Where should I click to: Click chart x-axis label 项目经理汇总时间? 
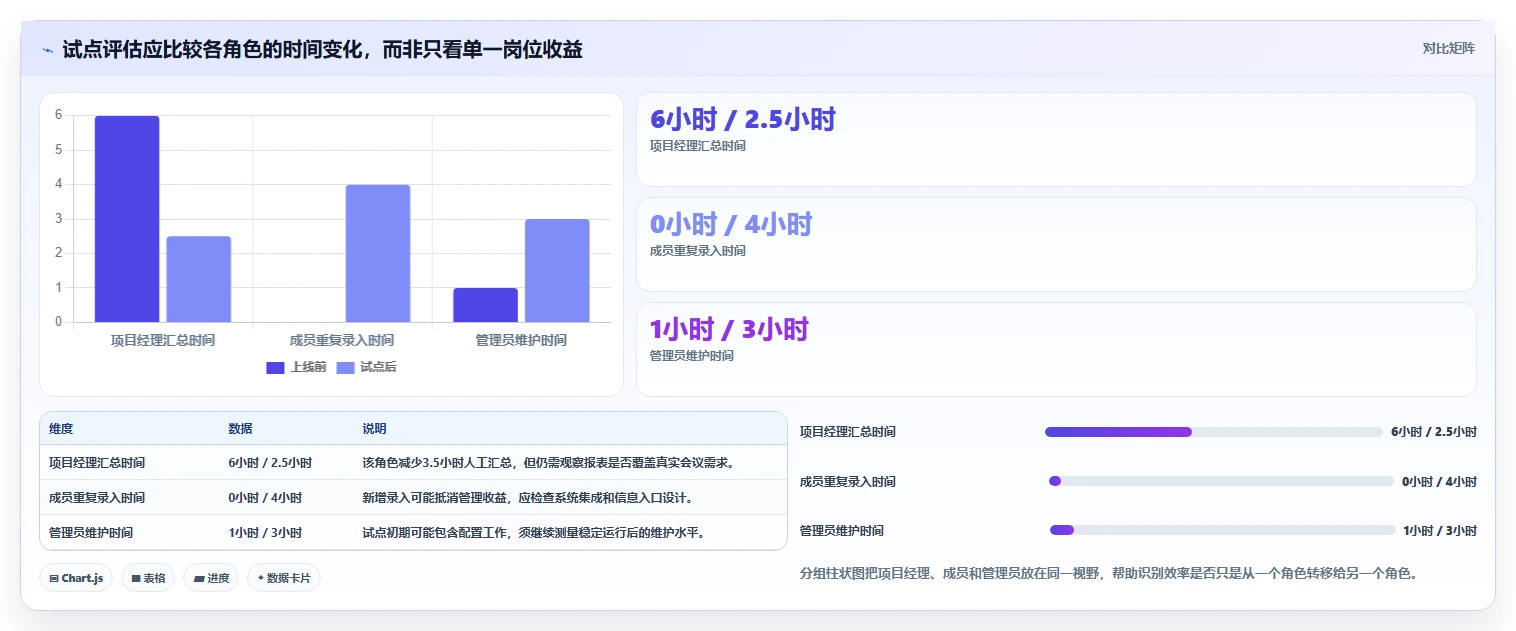[163, 340]
